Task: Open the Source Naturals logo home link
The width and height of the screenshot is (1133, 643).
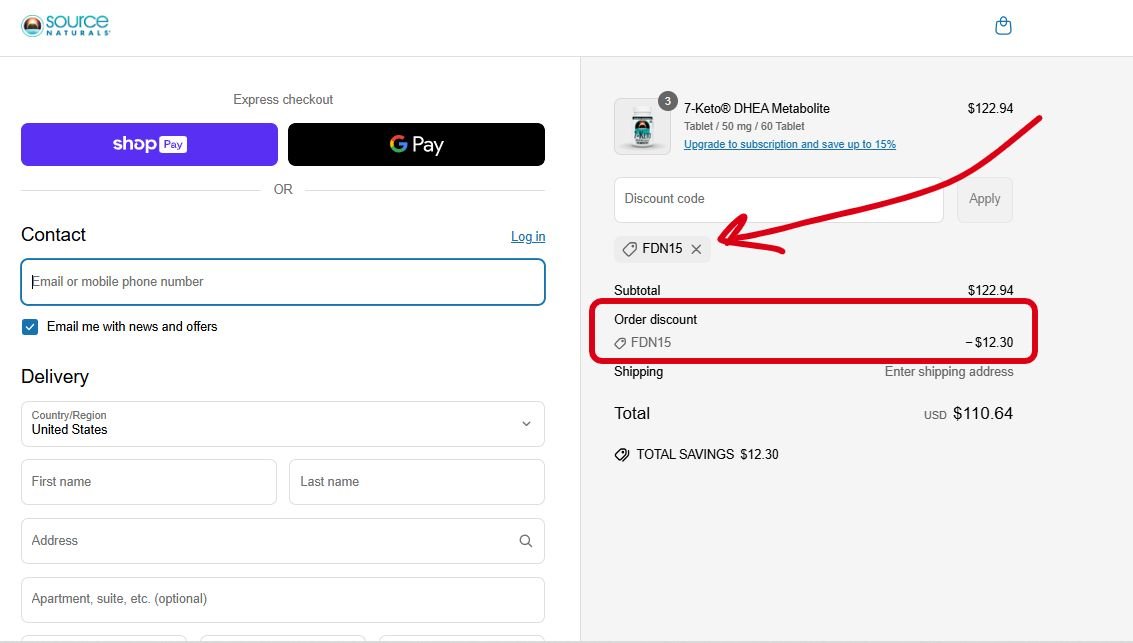Action: 66,25
